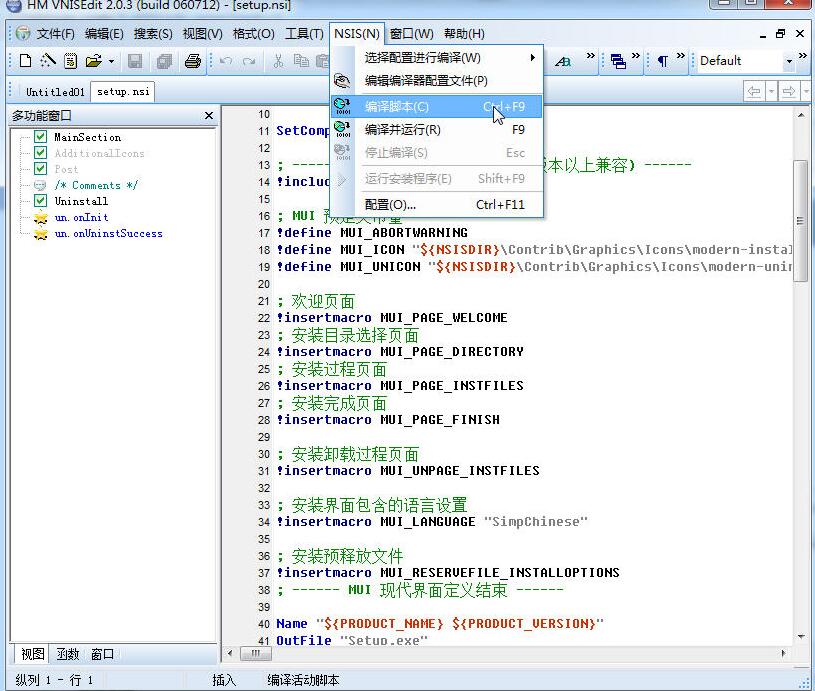Close the 多功能窗口 panel
The image size is (815, 691).
pyautogui.click(x=208, y=115)
